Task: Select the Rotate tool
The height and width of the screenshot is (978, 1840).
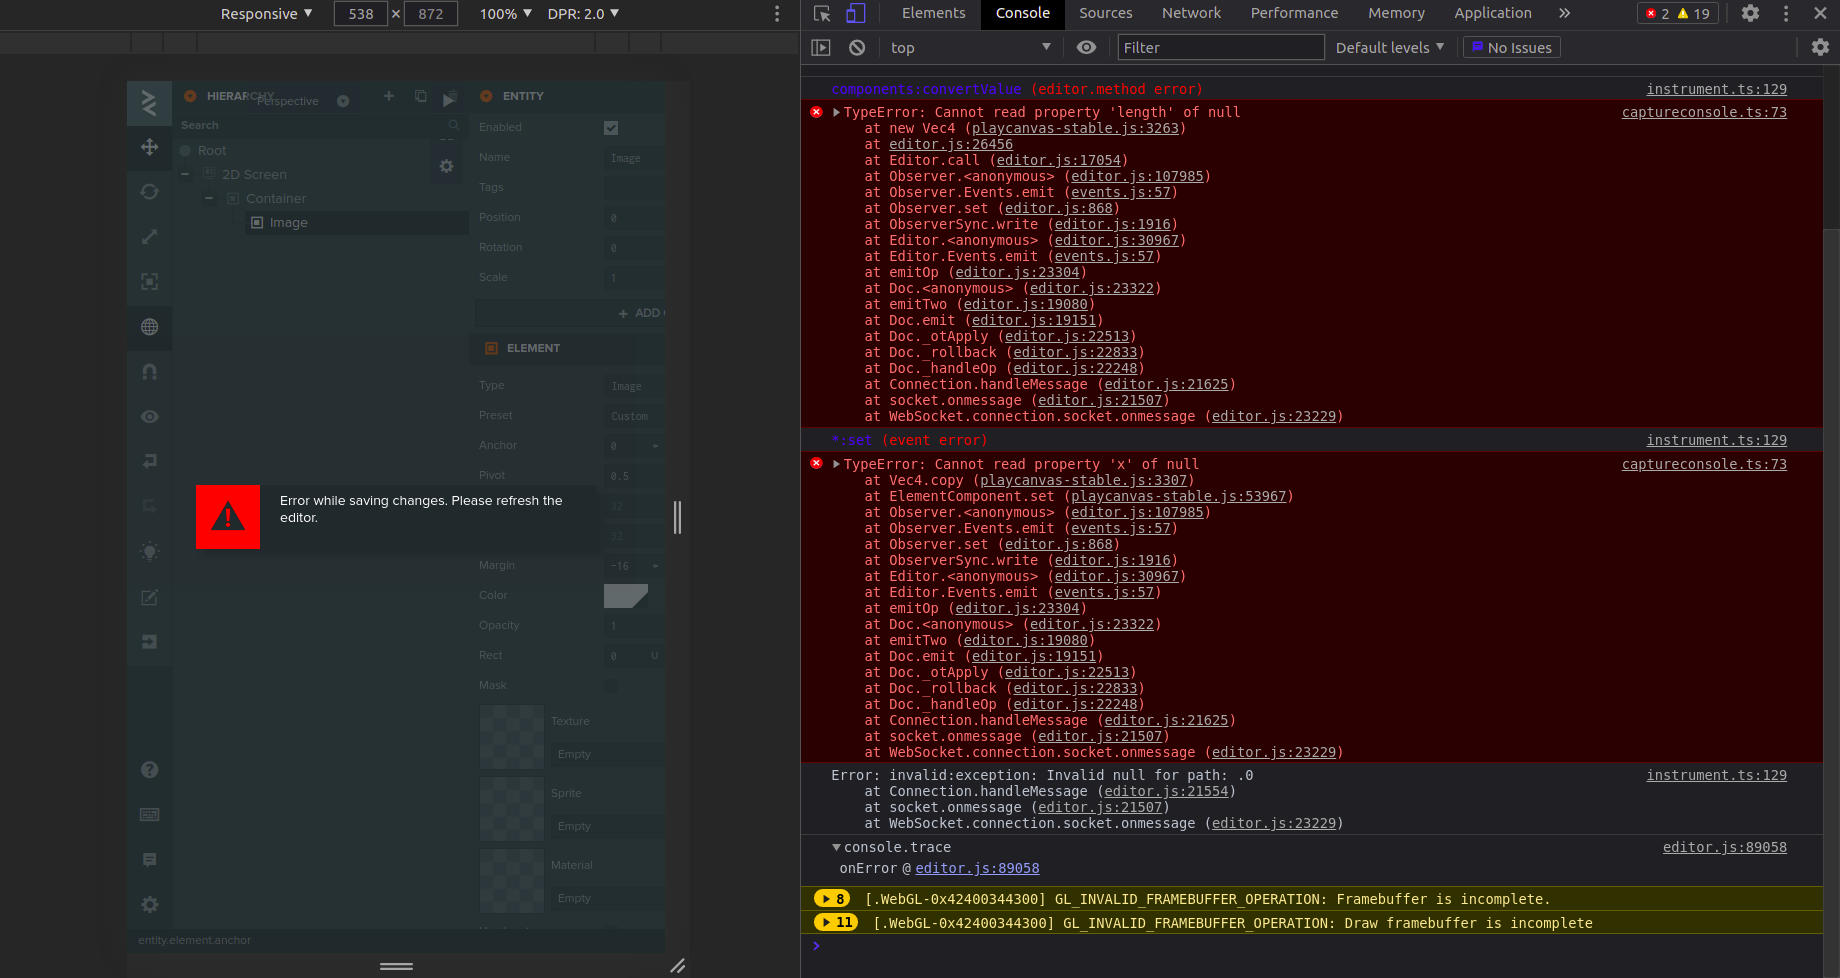Action: pos(149,191)
